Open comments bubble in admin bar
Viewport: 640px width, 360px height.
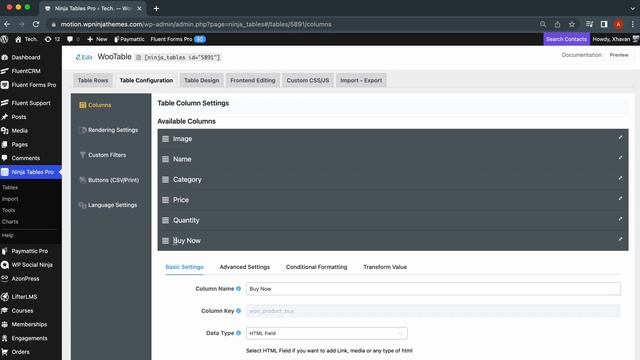coord(73,39)
